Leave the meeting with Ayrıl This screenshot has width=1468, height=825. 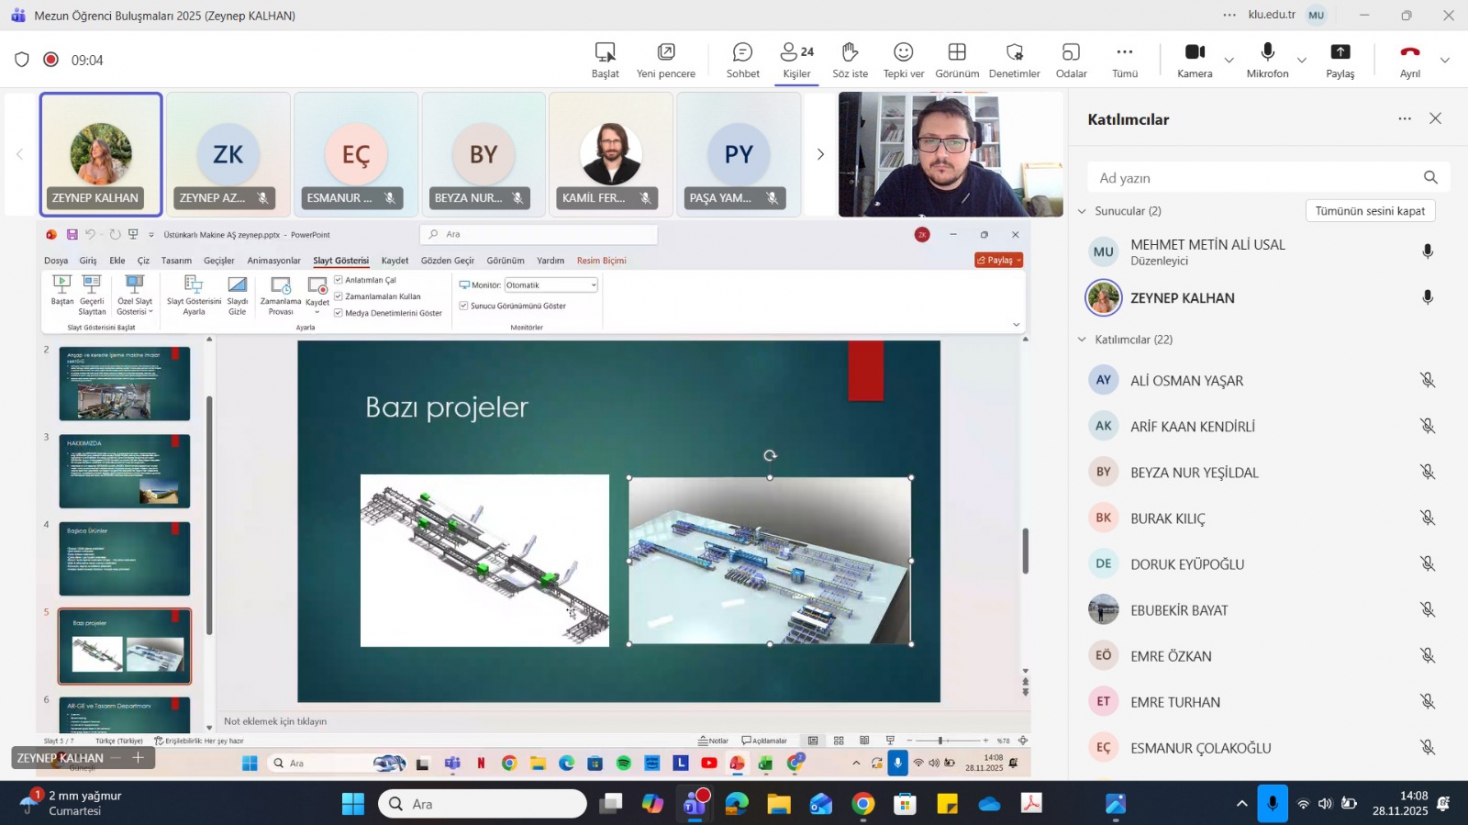pyautogui.click(x=1409, y=59)
